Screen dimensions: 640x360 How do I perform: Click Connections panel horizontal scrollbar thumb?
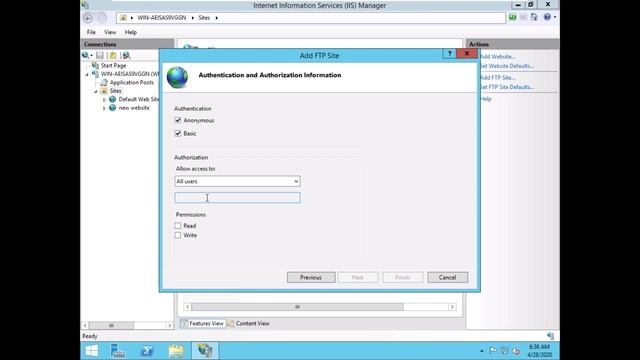(111, 326)
